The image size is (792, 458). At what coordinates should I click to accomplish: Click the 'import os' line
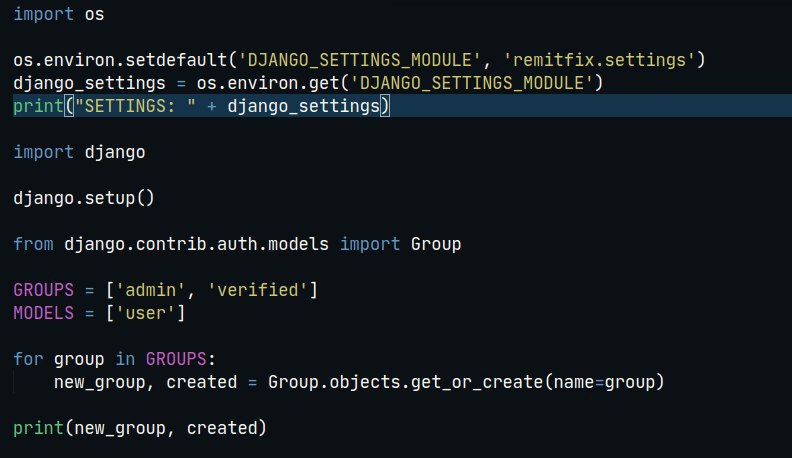[x=59, y=14]
